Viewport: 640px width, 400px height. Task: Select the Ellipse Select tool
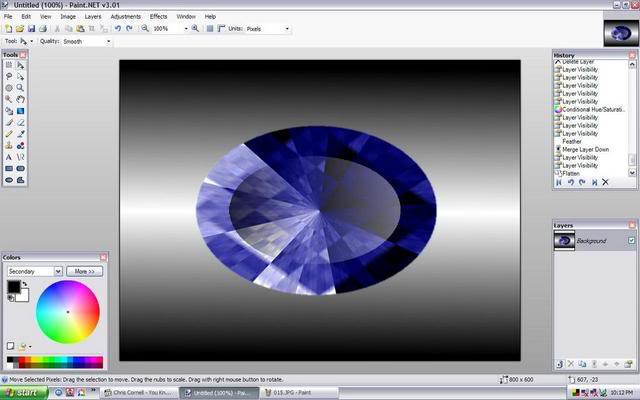9,88
